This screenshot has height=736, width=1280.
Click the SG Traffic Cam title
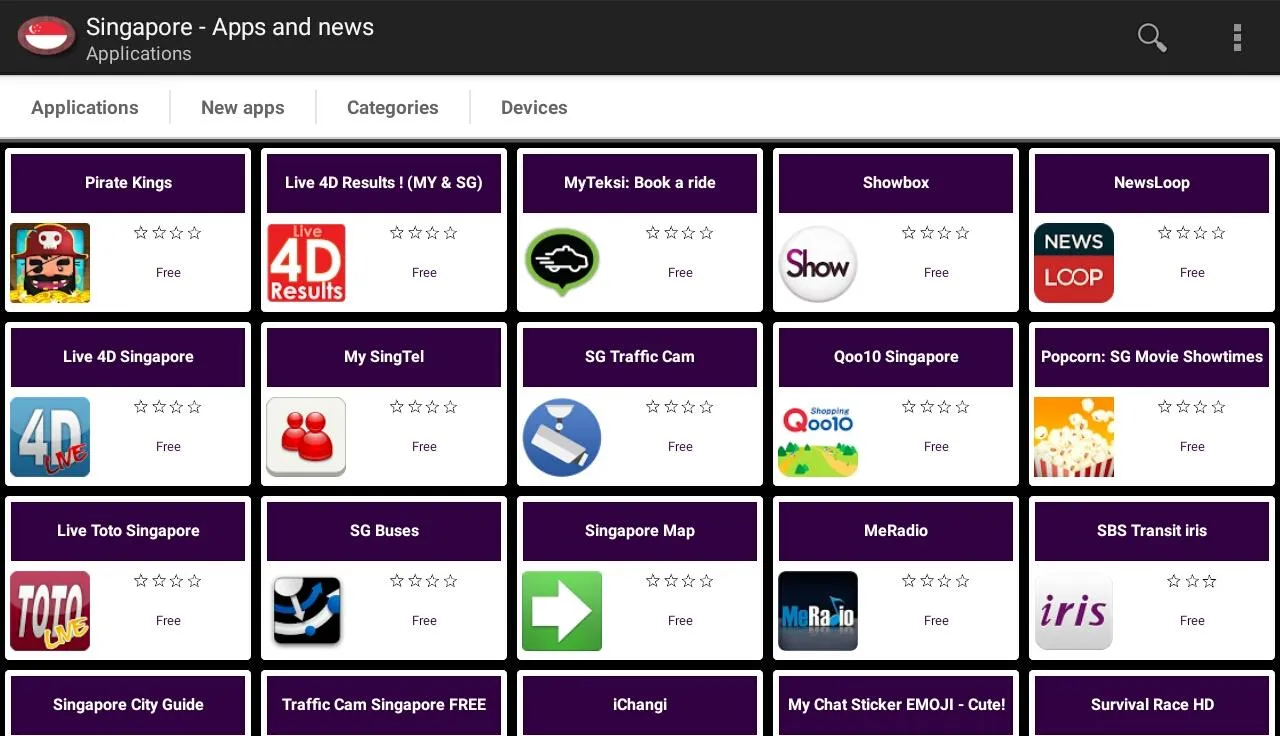pyautogui.click(x=640, y=357)
